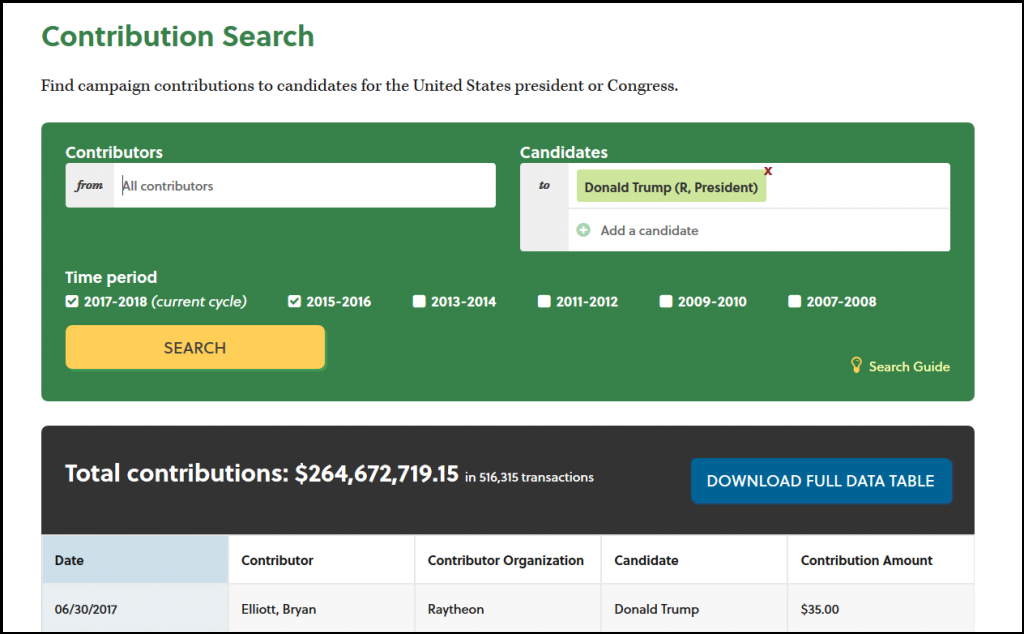Select the Donald Trump (R, President) tag
The image size is (1024, 634).
point(671,187)
